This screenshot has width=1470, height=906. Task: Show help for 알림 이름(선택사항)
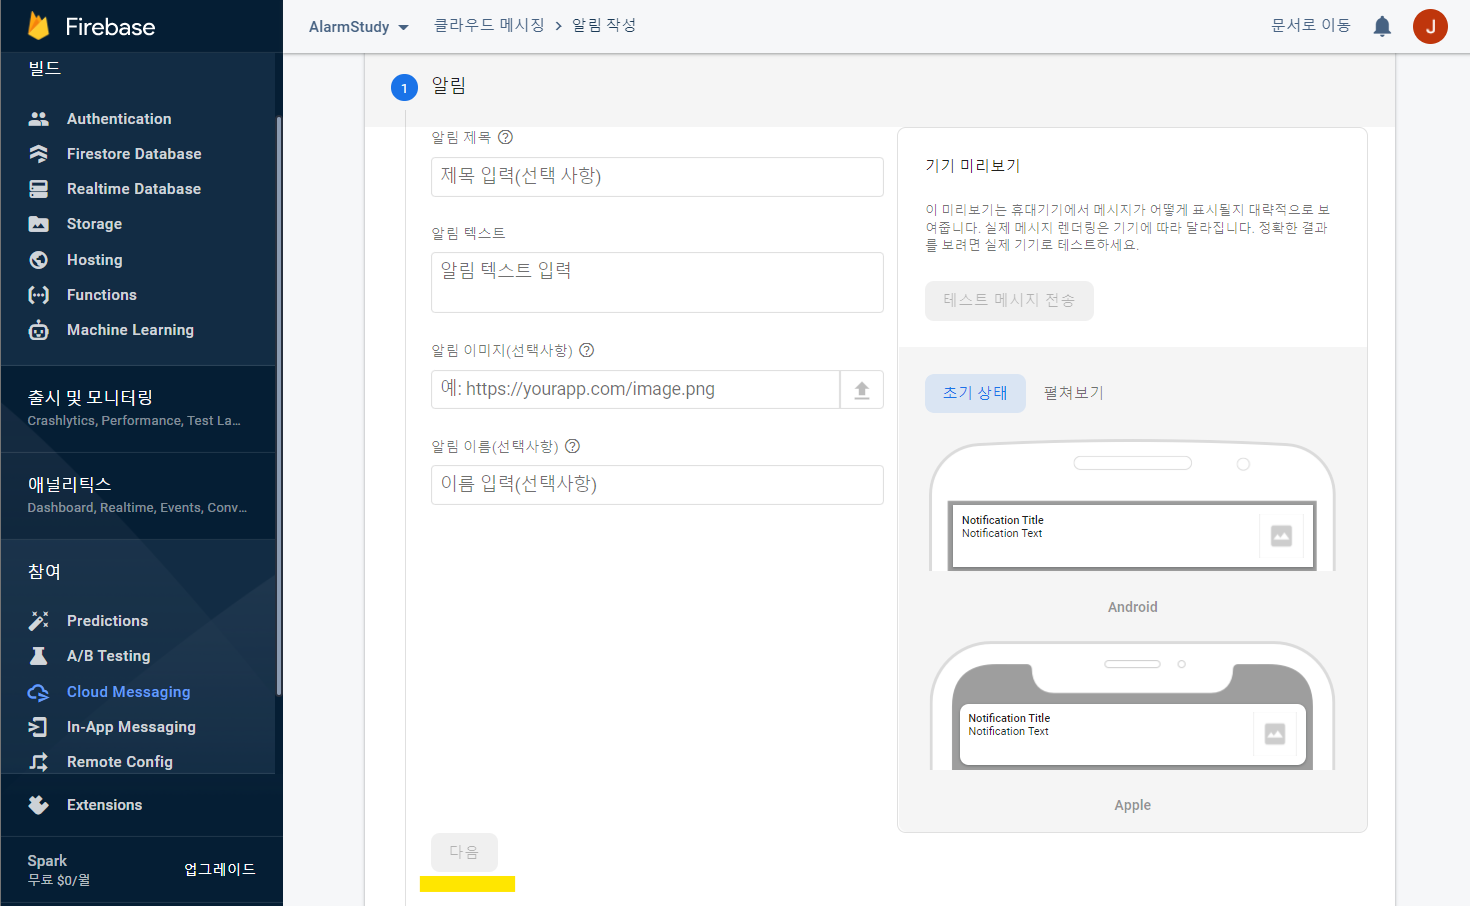point(573,446)
